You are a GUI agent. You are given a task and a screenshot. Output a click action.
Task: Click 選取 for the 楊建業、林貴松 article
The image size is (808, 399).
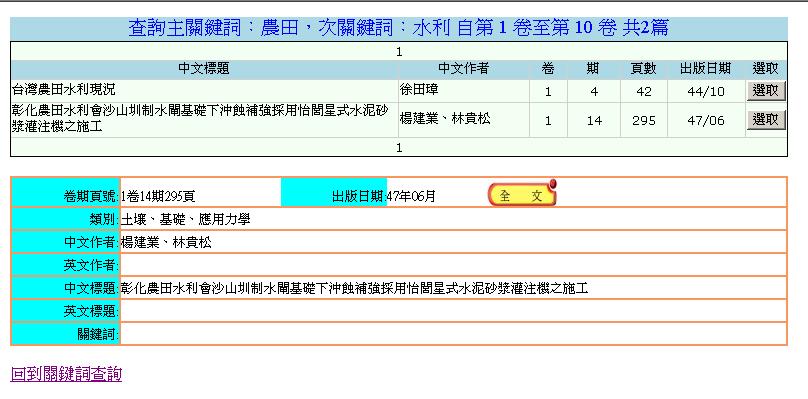[x=766, y=120]
